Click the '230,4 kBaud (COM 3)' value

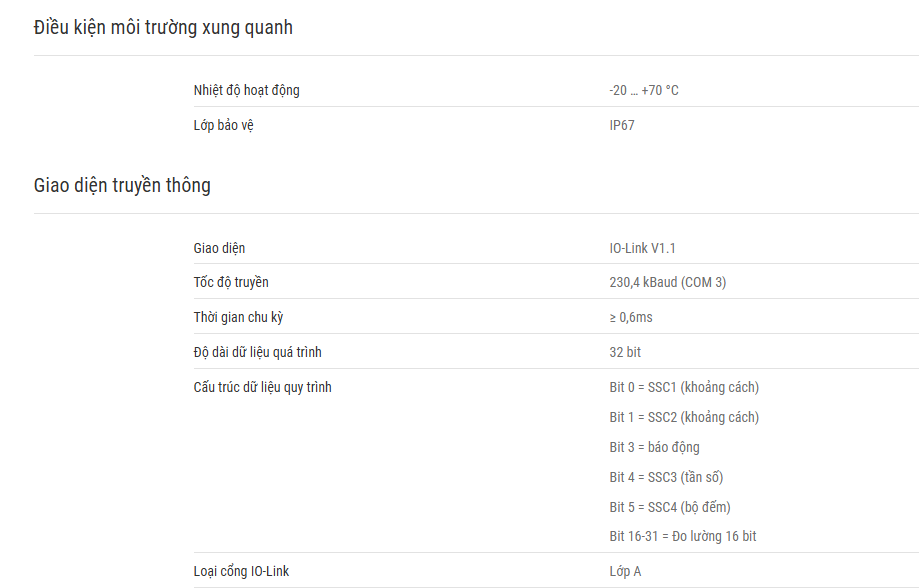coord(668,283)
